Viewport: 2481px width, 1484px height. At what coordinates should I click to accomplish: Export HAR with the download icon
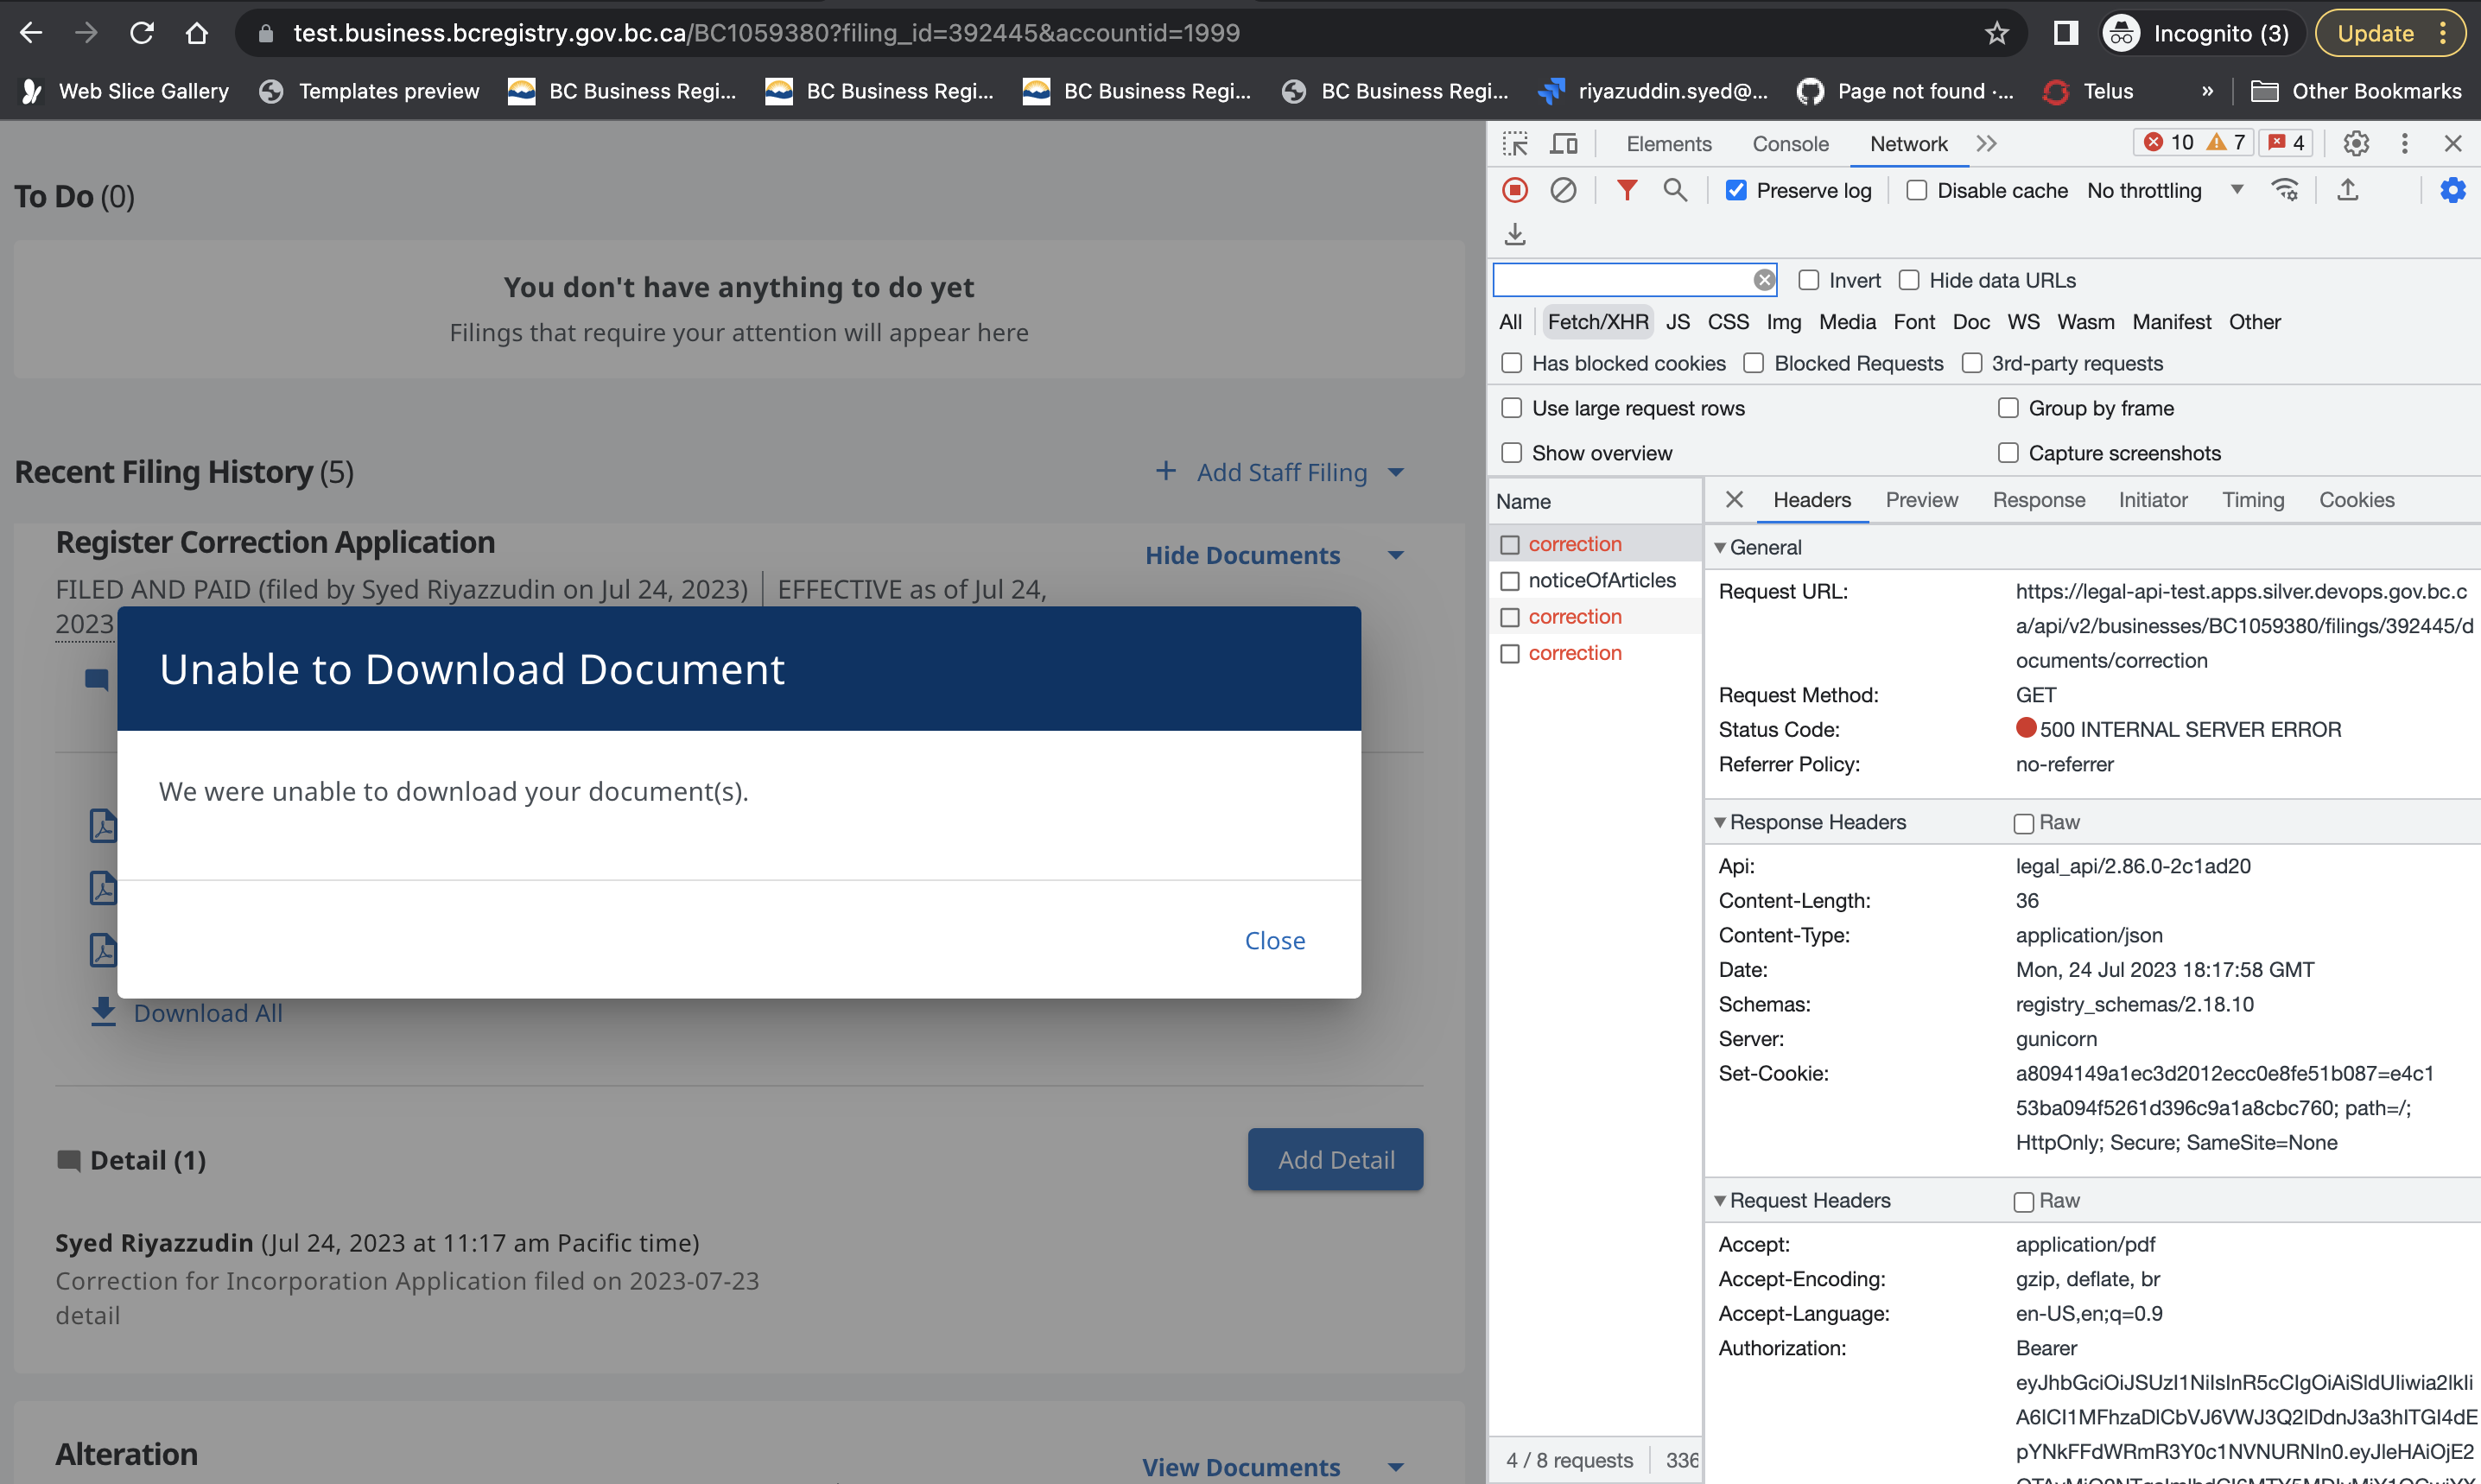click(1515, 234)
